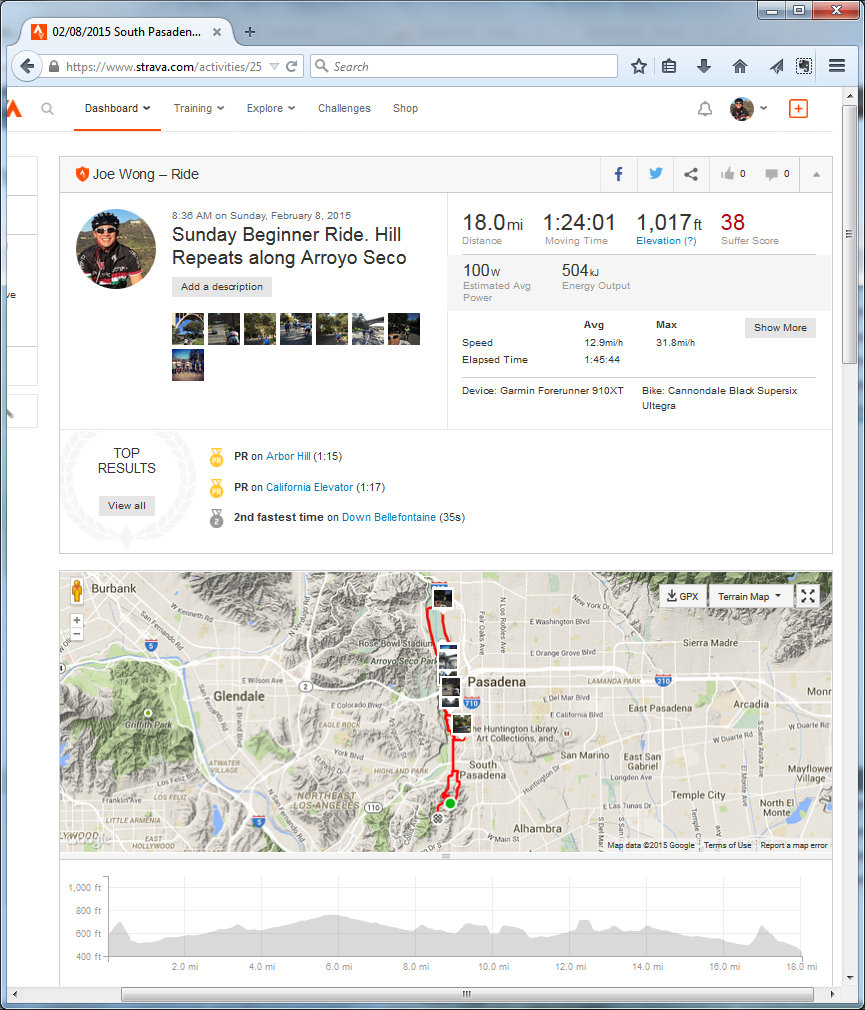
Task: Open the Terrain Map dropdown
Action: [x=750, y=596]
